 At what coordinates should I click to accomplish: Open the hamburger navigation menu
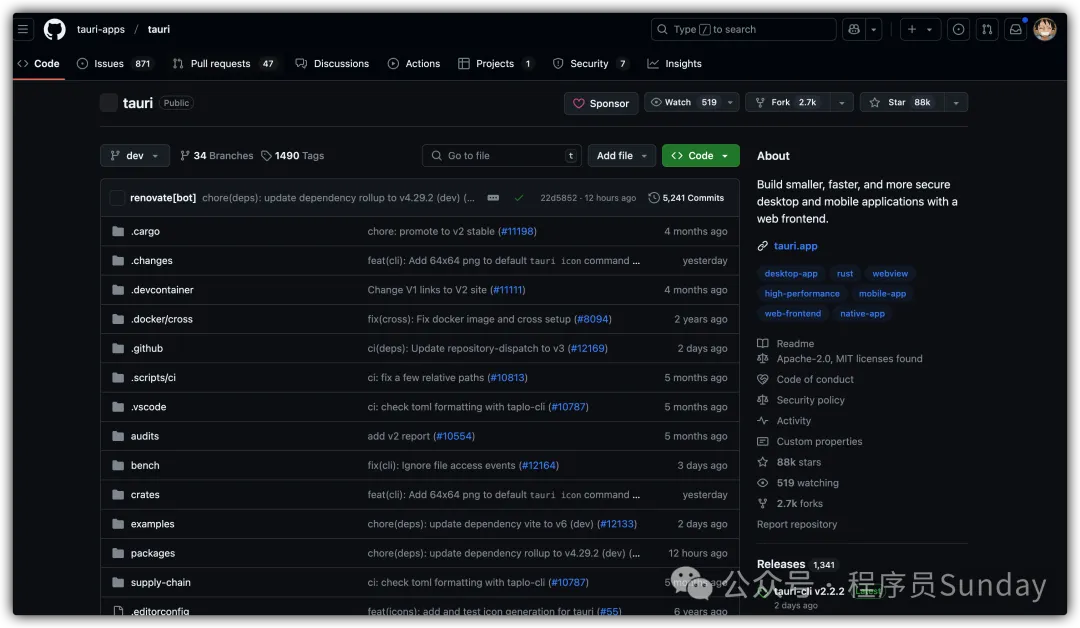point(23,29)
